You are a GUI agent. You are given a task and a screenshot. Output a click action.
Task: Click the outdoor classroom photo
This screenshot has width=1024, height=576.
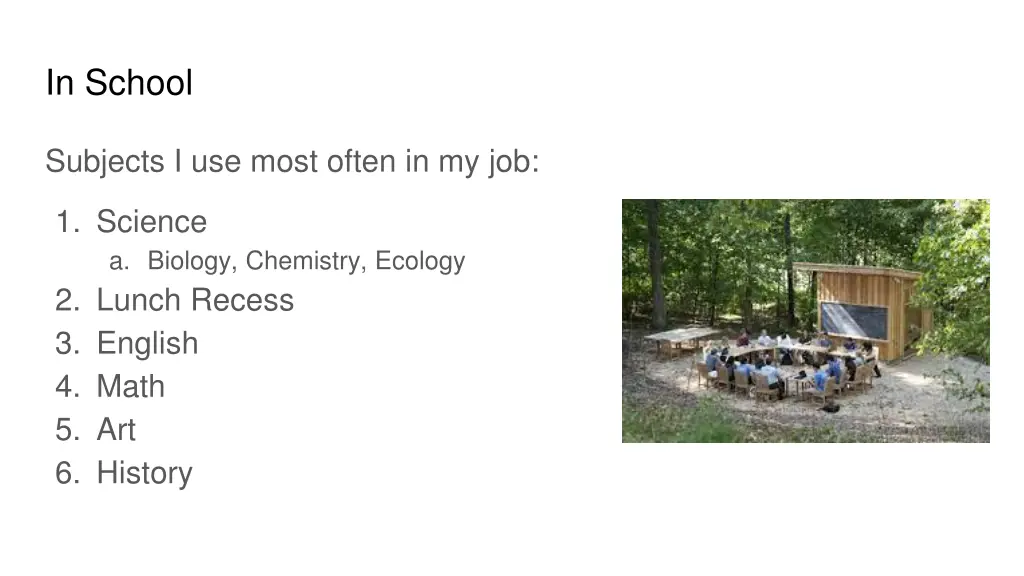click(805, 321)
